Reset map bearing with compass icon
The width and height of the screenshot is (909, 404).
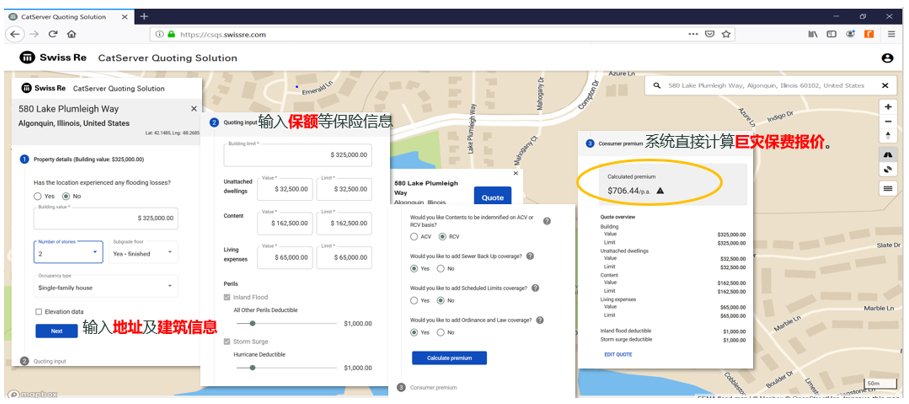click(x=888, y=136)
